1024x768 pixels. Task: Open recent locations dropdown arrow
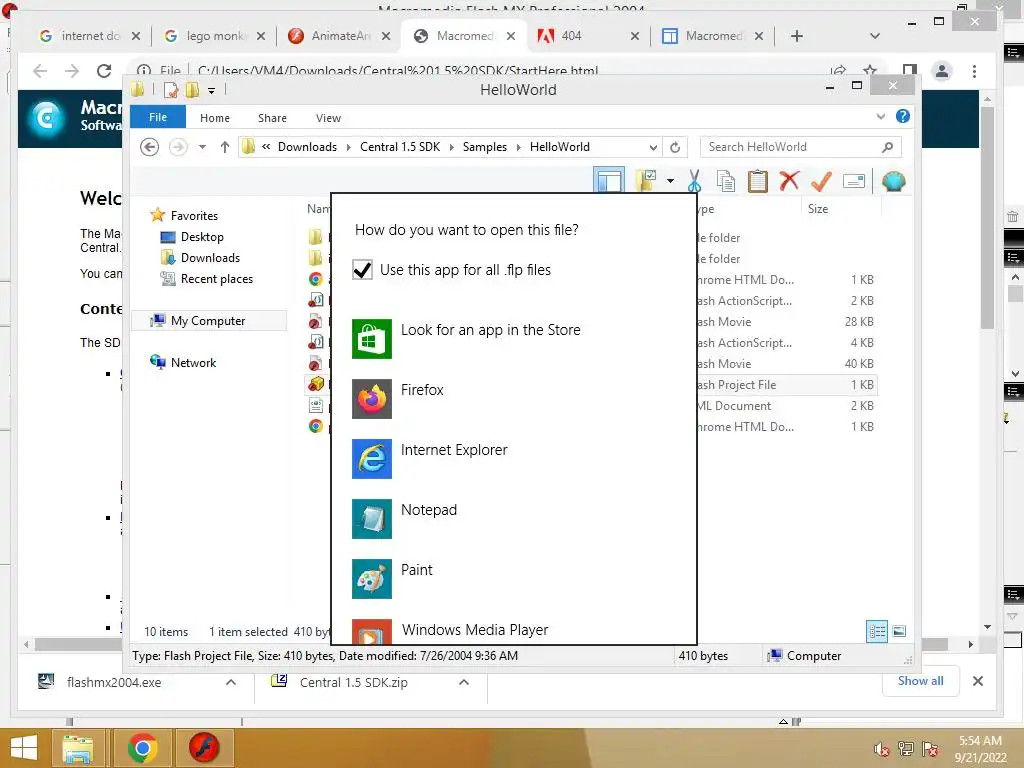(202, 147)
